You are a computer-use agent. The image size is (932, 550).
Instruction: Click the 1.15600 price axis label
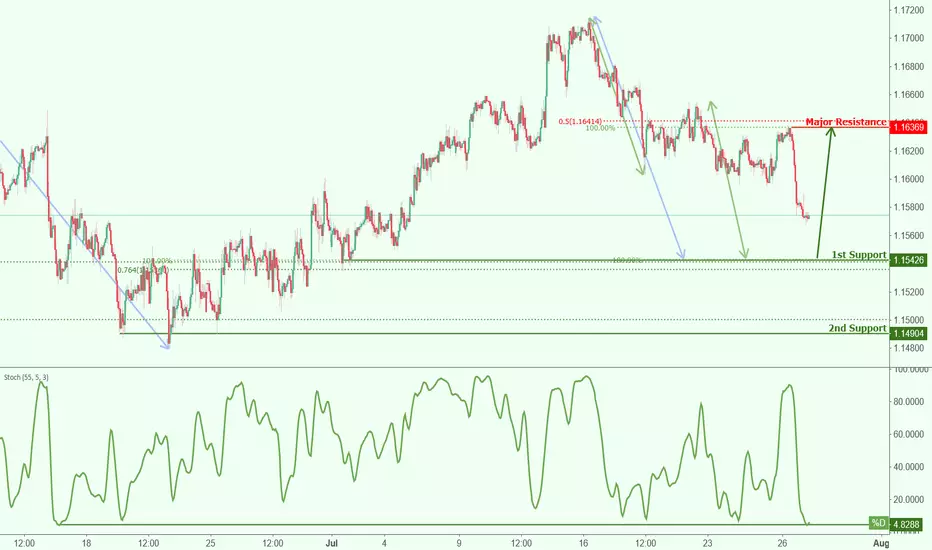click(908, 235)
